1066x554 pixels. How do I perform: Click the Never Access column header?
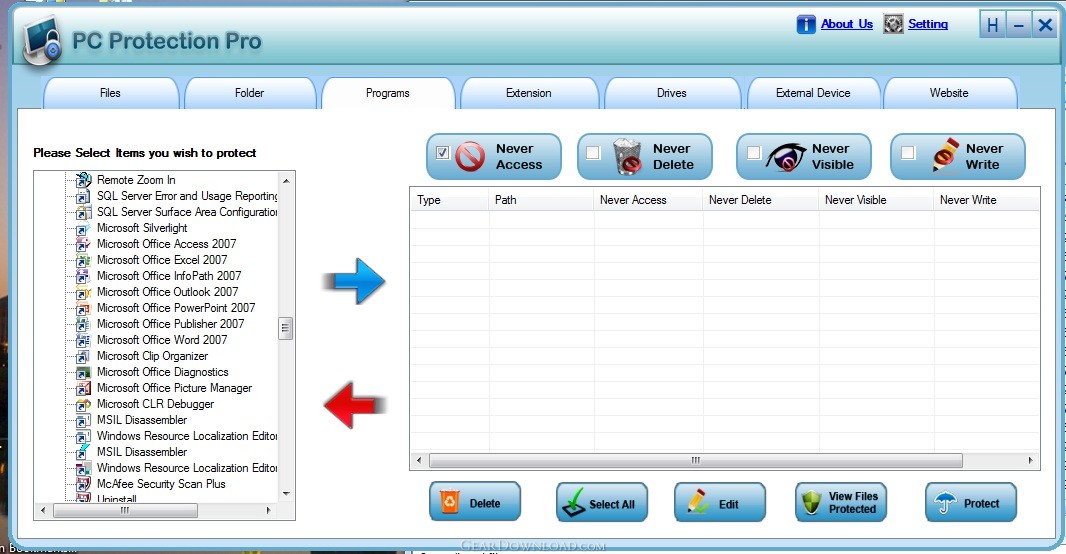pyautogui.click(x=649, y=200)
